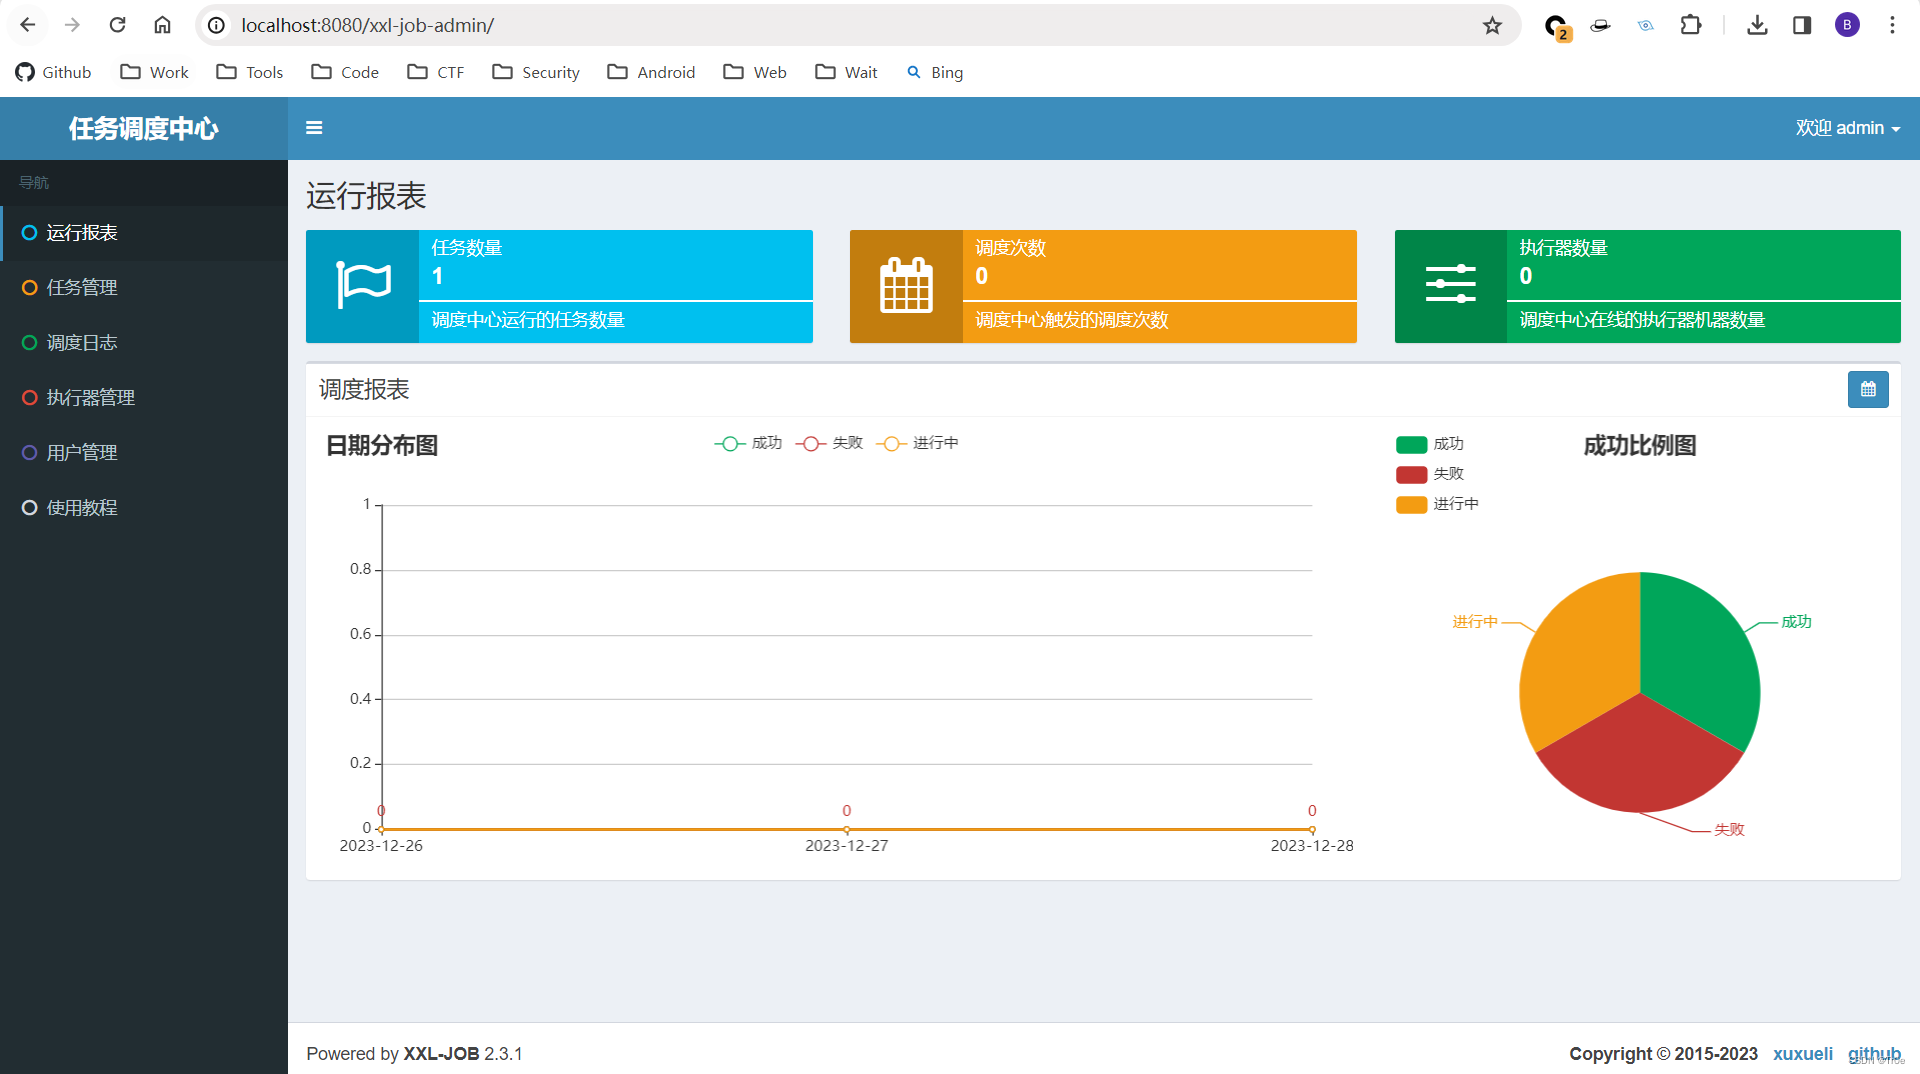The height and width of the screenshot is (1074, 1920).
Task: Reload the page with the refresh icon
Action: click(x=117, y=25)
